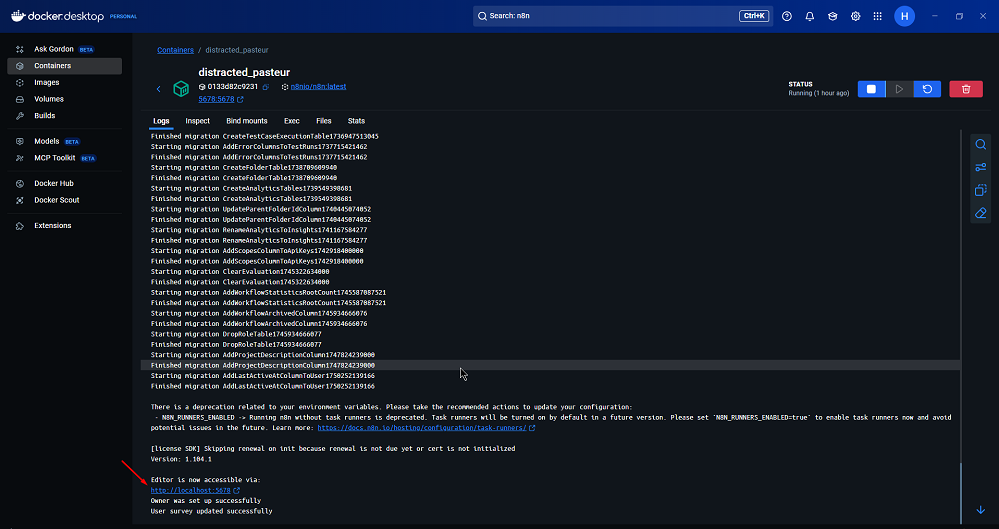999x529 pixels.
Task: Delete the container with trash button
Action: point(966,89)
